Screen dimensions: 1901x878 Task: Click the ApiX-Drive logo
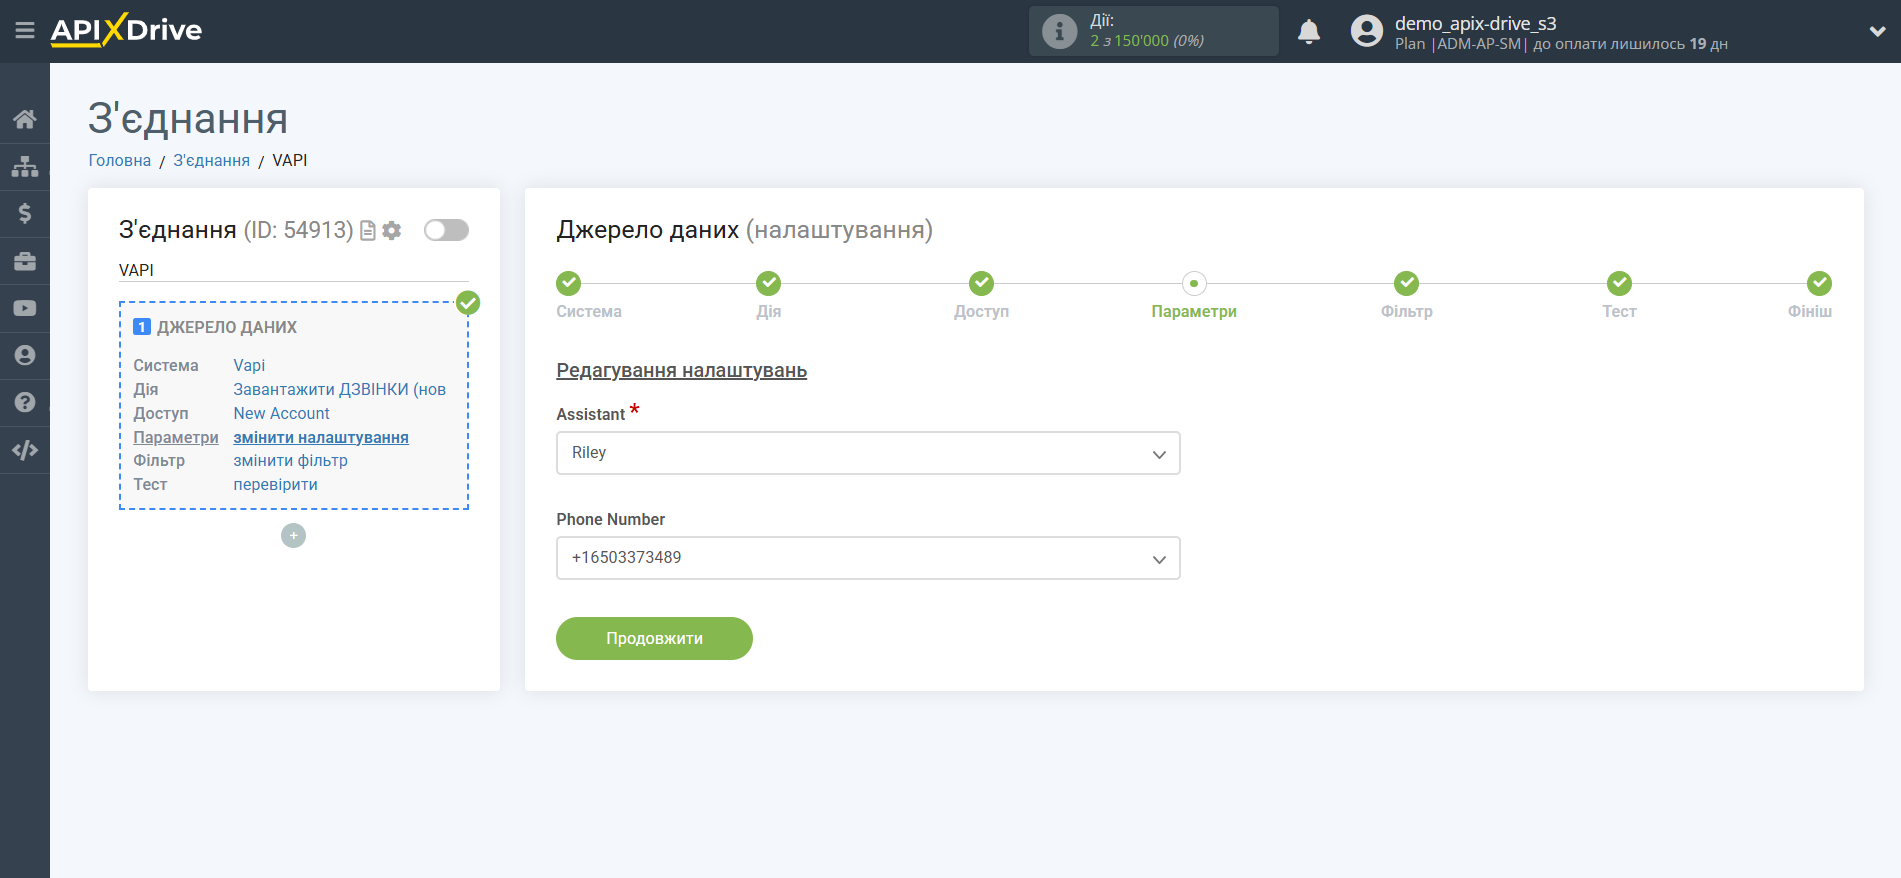click(126, 30)
